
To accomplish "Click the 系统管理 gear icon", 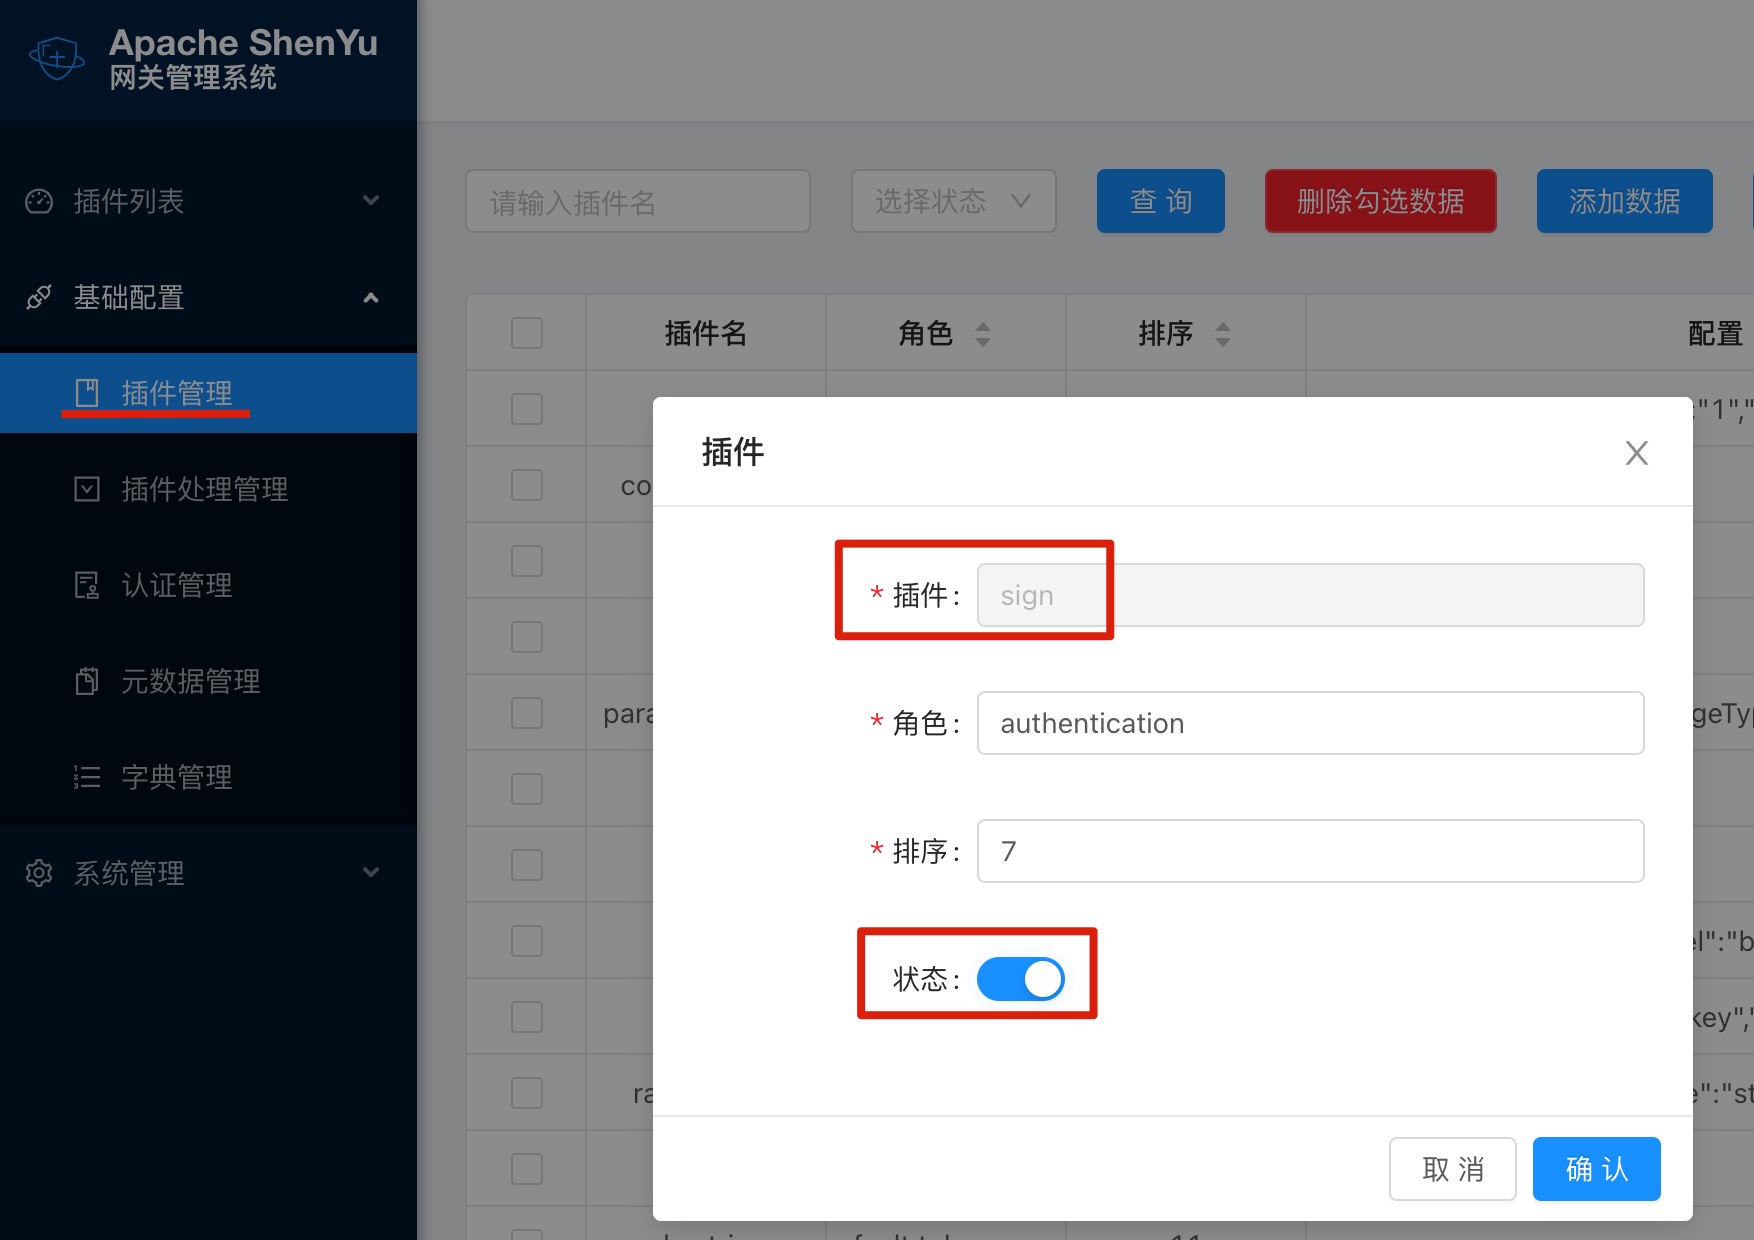I will [x=38, y=873].
